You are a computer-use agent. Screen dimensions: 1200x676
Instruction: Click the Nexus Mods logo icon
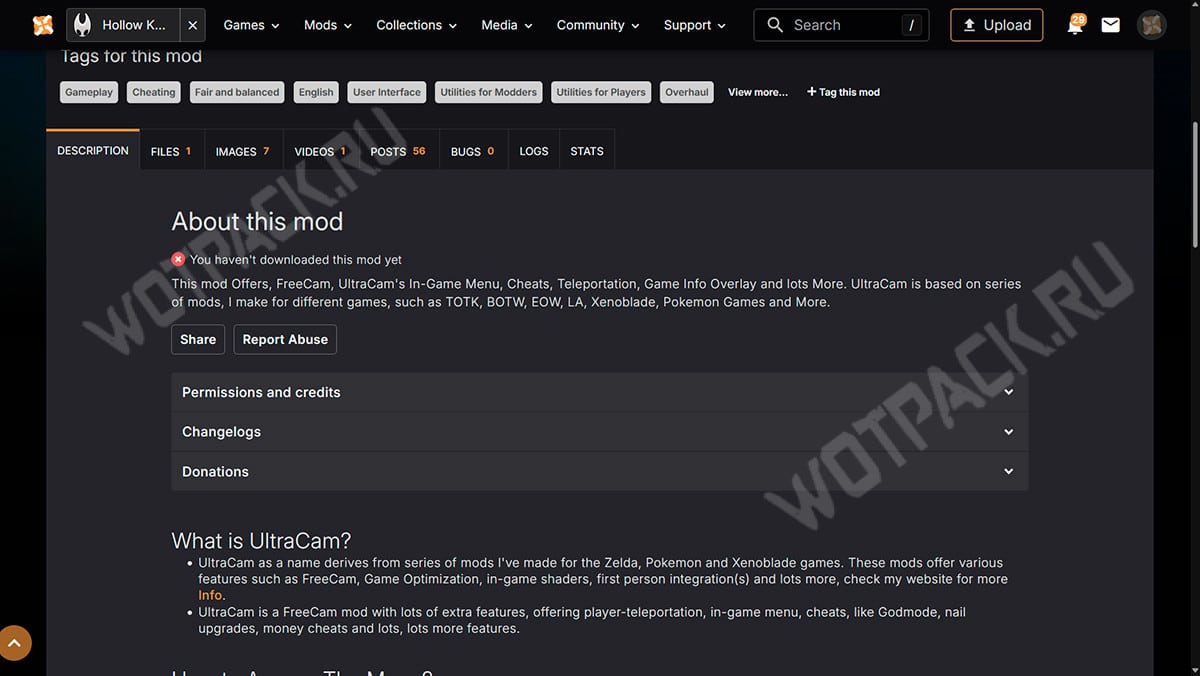pyautogui.click(x=43, y=25)
